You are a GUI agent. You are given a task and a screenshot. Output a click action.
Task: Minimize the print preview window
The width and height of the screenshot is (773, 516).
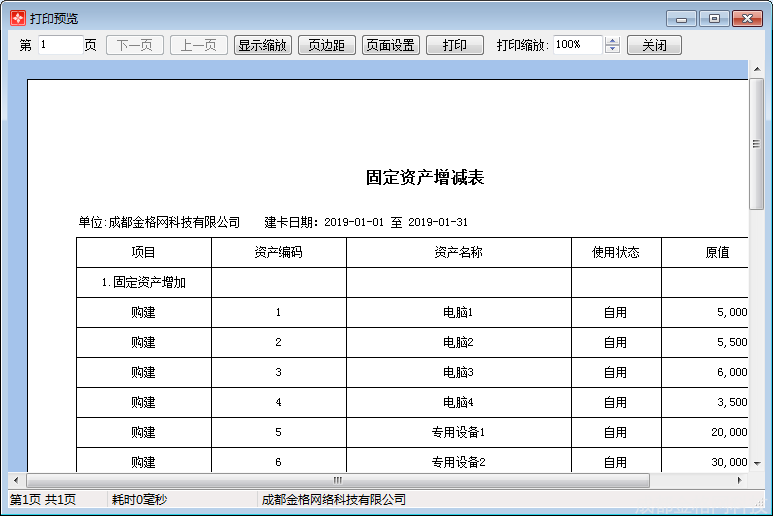click(682, 18)
